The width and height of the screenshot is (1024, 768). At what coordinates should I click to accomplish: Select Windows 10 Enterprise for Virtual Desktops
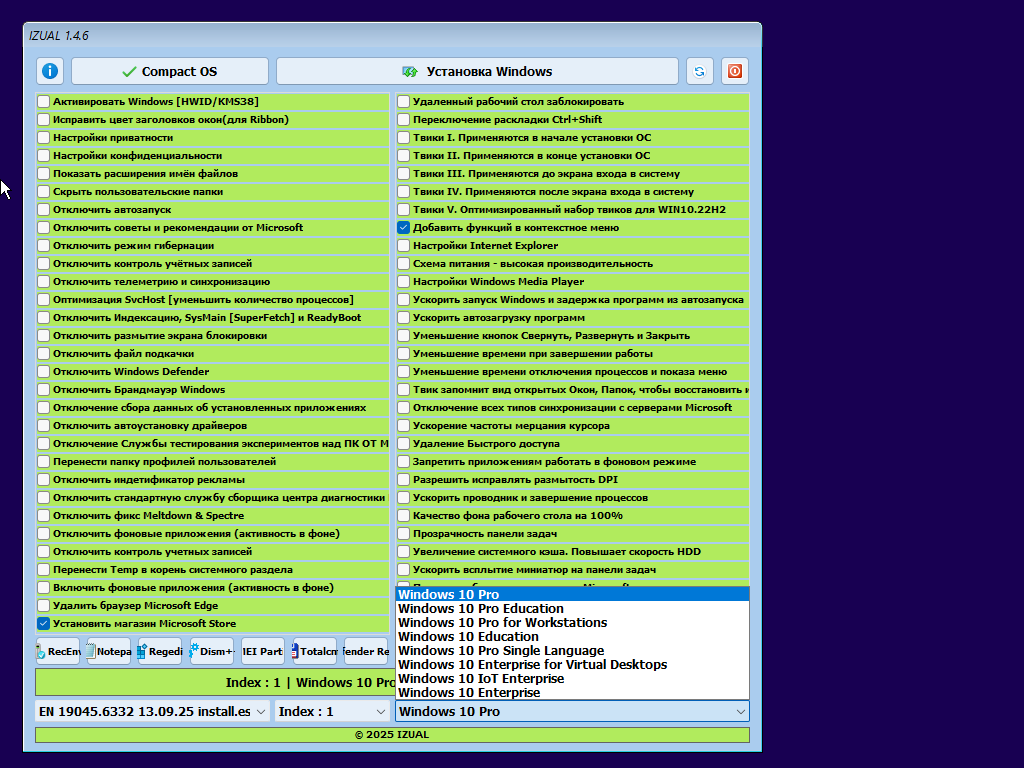572,665
